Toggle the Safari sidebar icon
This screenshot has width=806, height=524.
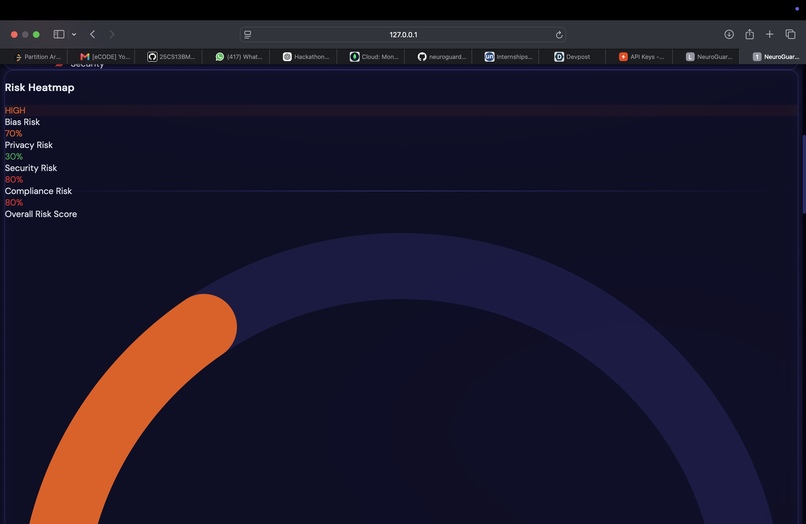[x=59, y=34]
